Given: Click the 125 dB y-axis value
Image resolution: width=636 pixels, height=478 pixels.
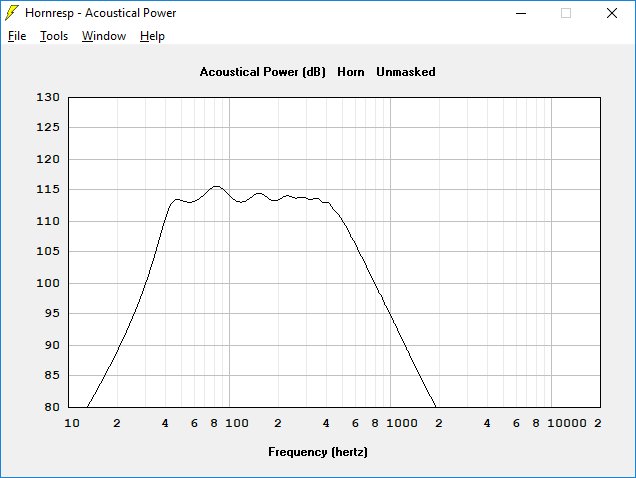Looking at the screenshot, I should 48,127.
